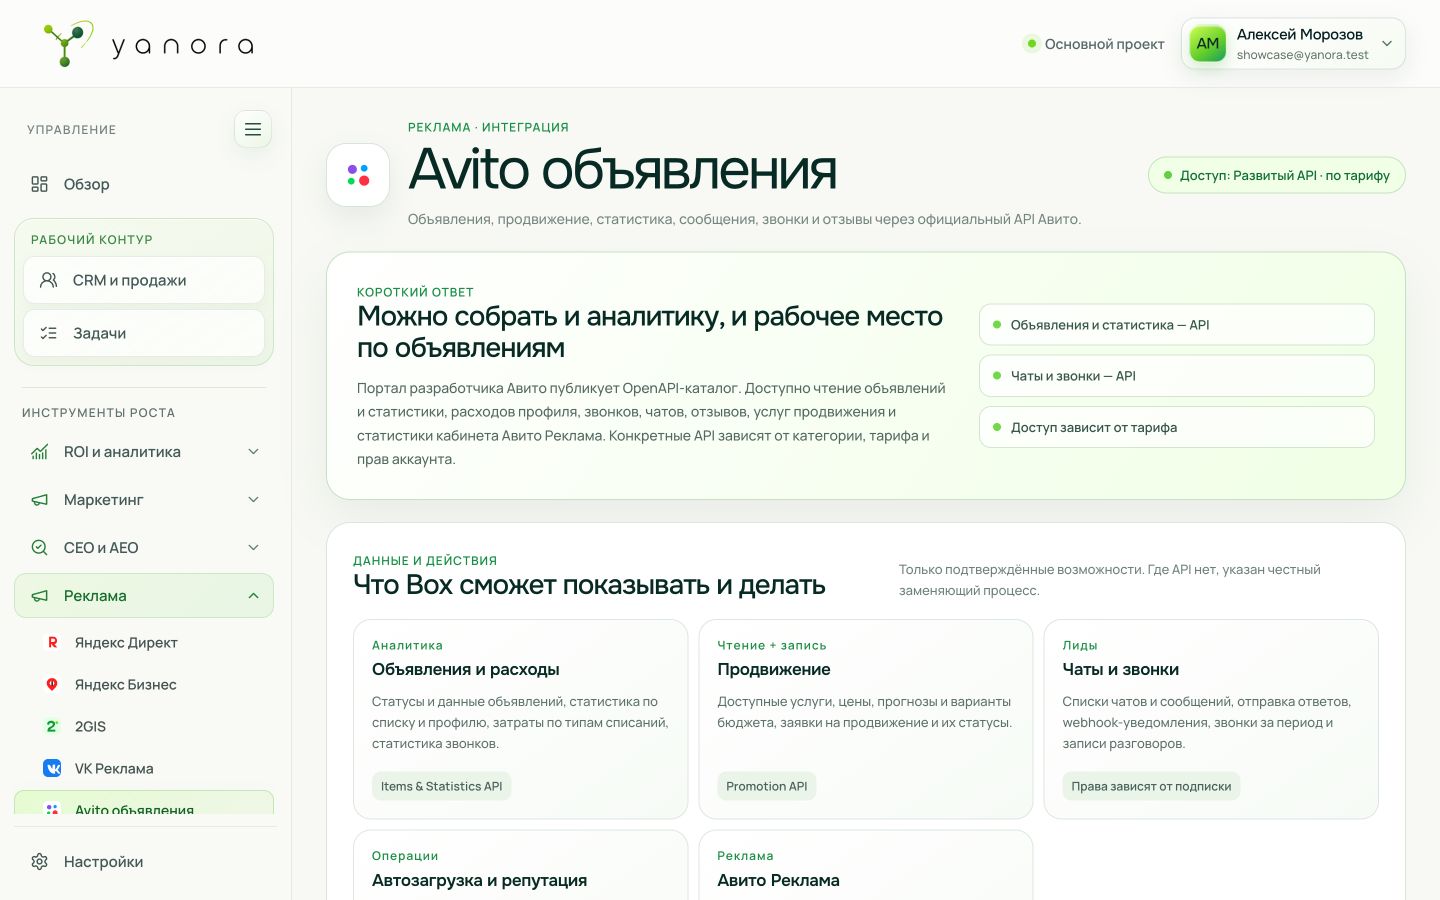
Task: Click the Маркетинг megaphone icon
Action: pyautogui.click(x=40, y=500)
